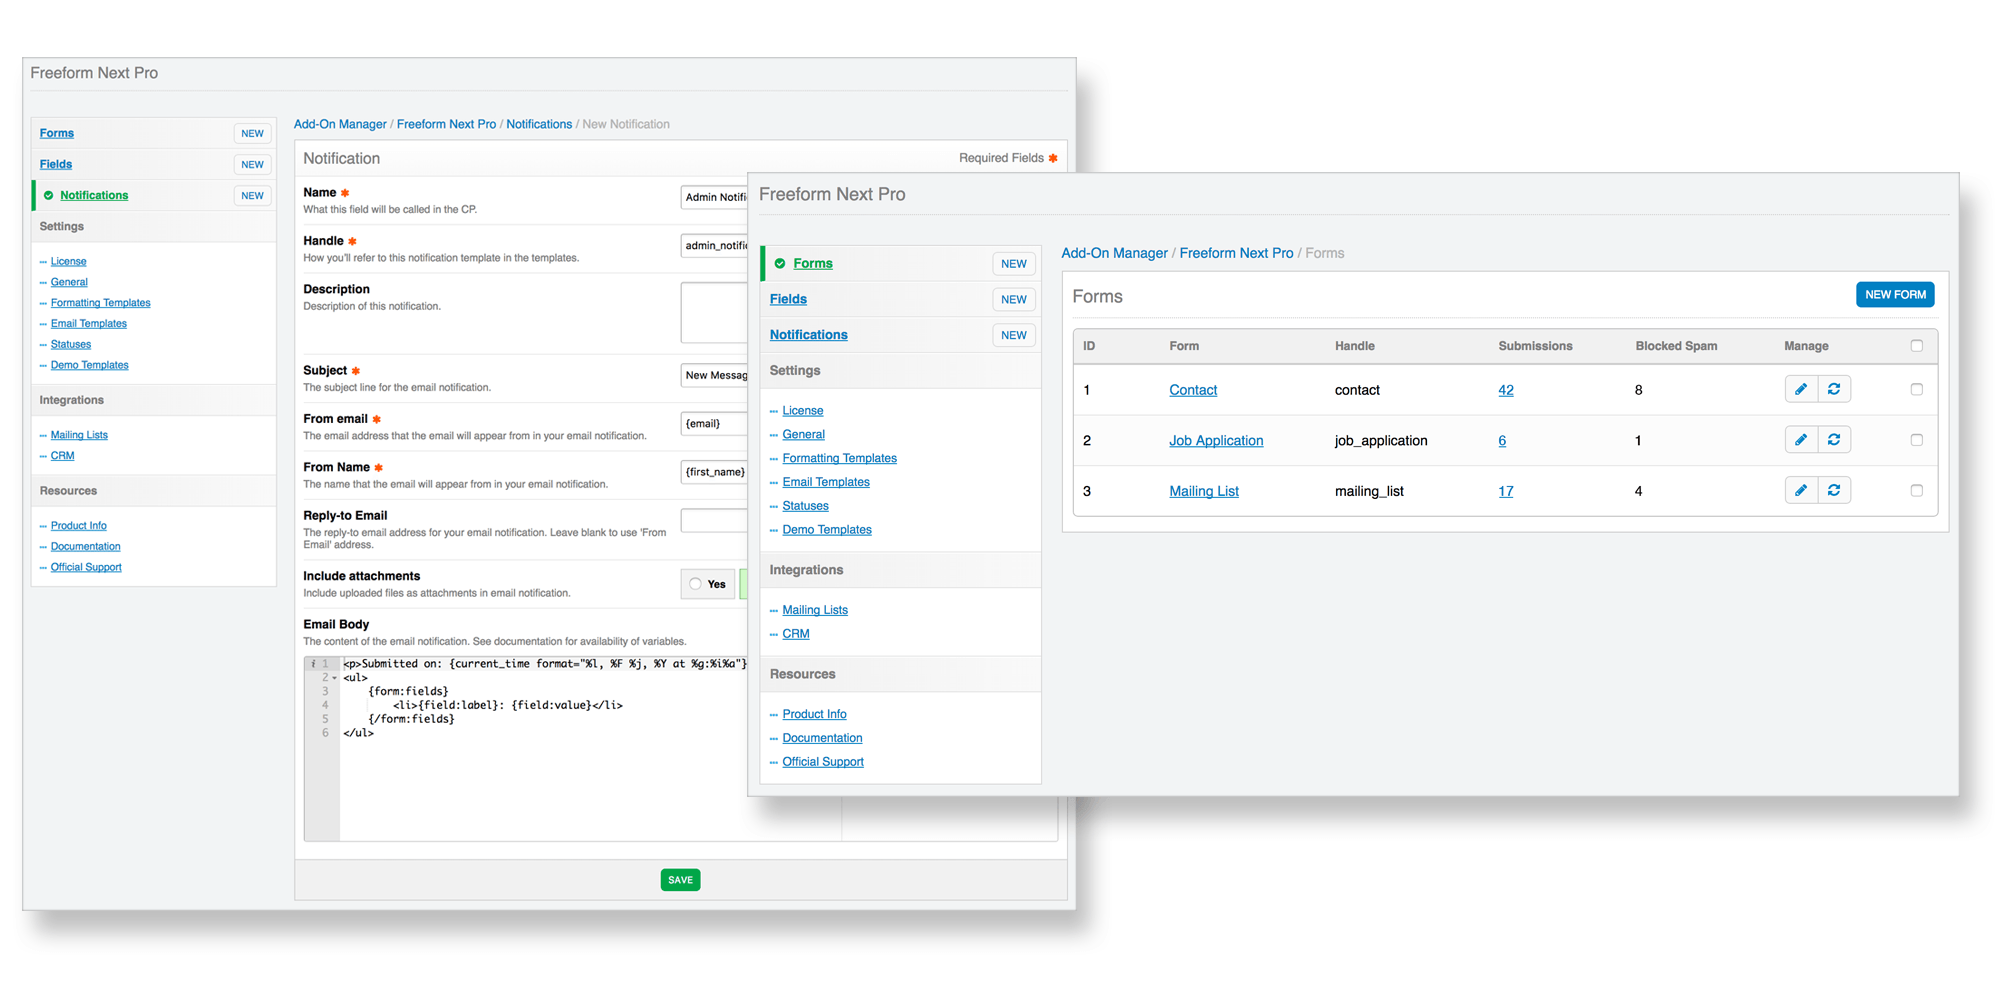Viewport: 2000px width, 1000px height.
Task: Click the NEW FORM button
Action: pos(1895,295)
